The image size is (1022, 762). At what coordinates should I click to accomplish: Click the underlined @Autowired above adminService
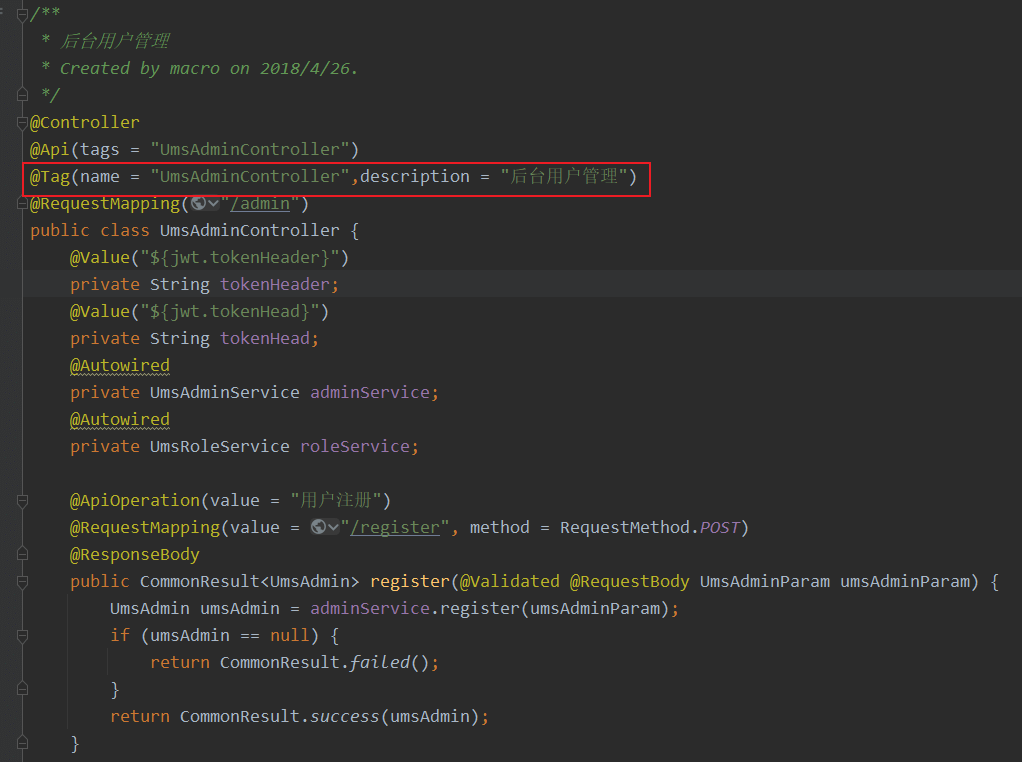tap(119, 365)
